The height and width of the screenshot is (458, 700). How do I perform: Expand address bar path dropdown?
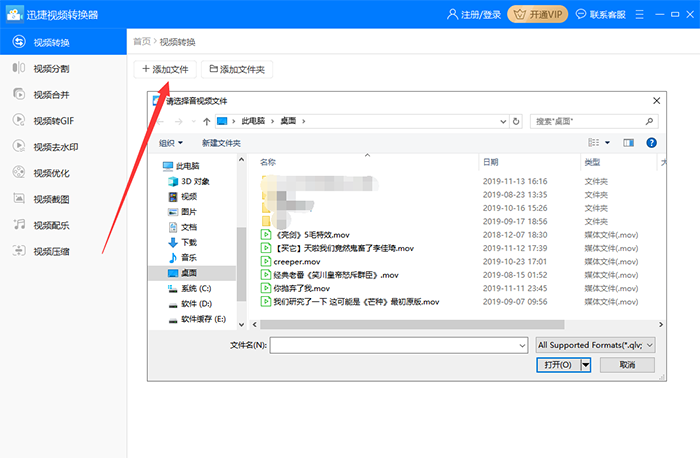coord(503,121)
